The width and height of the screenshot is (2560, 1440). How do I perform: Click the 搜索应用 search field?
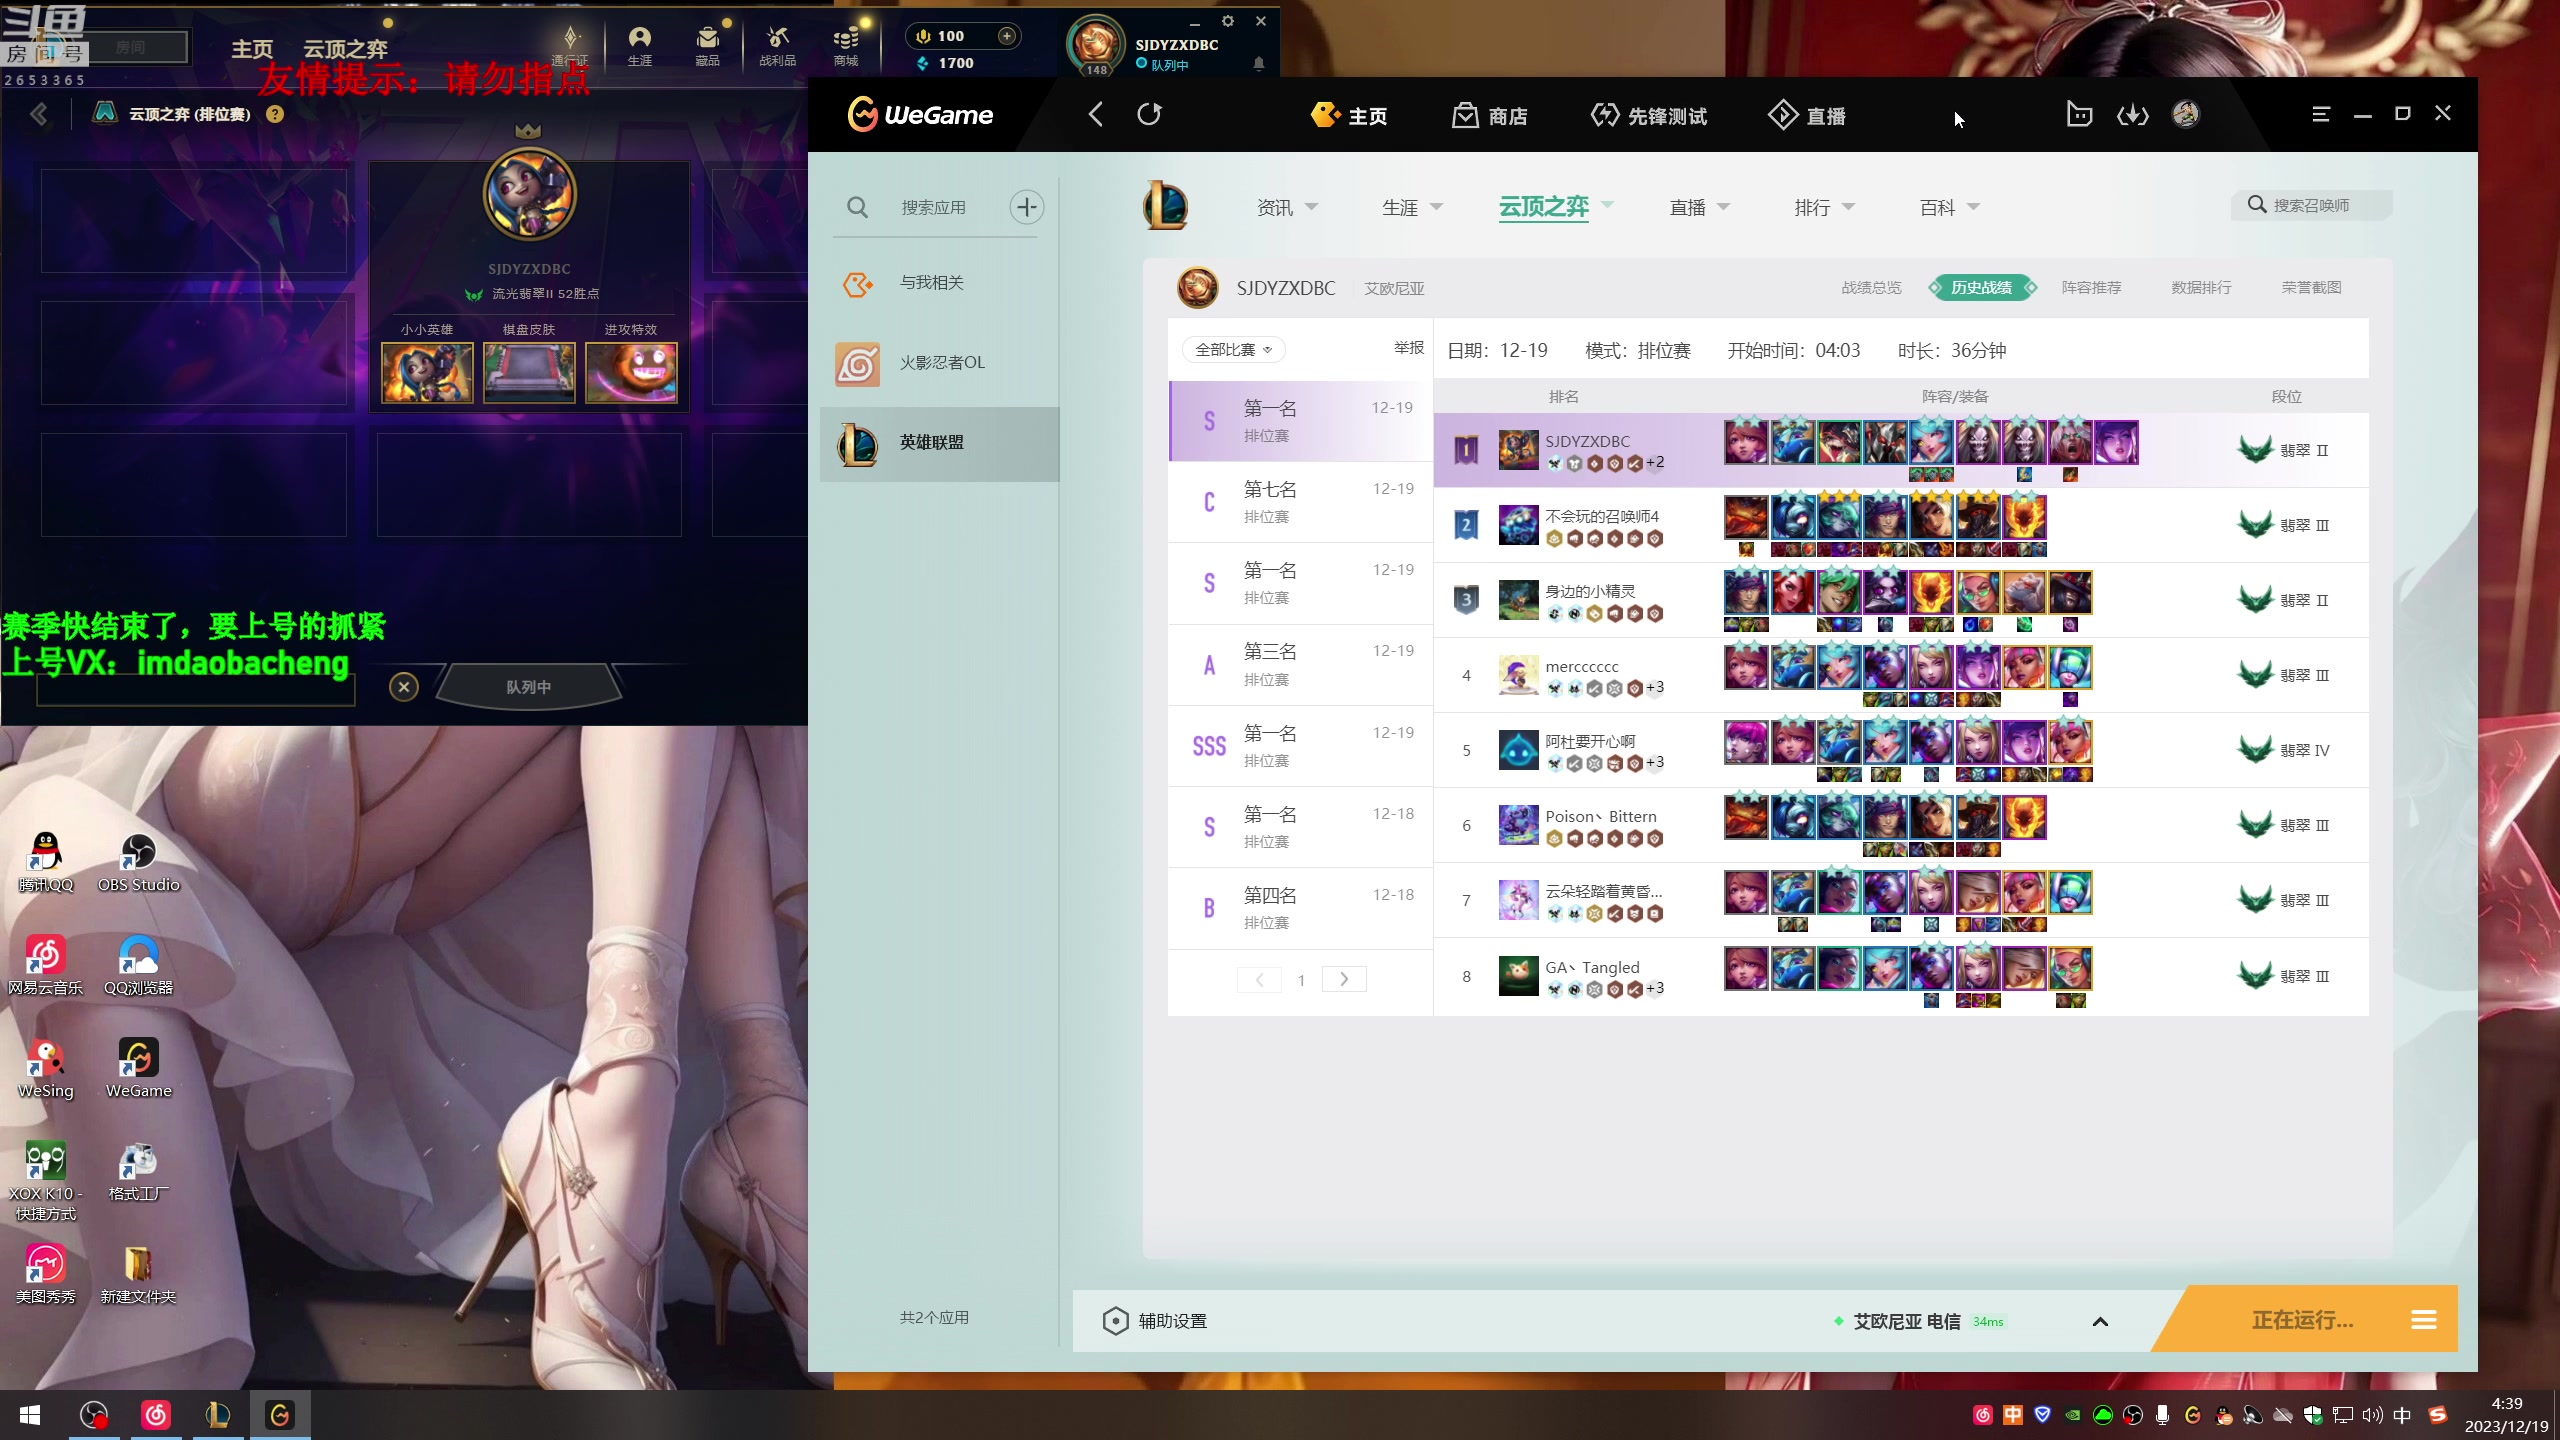pyautogui.click(x=932, y=207)
